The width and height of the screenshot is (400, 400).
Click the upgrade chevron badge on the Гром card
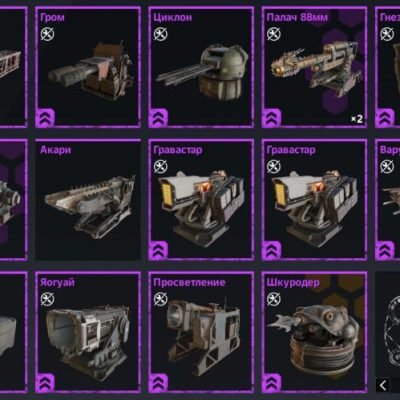point(45,118)
